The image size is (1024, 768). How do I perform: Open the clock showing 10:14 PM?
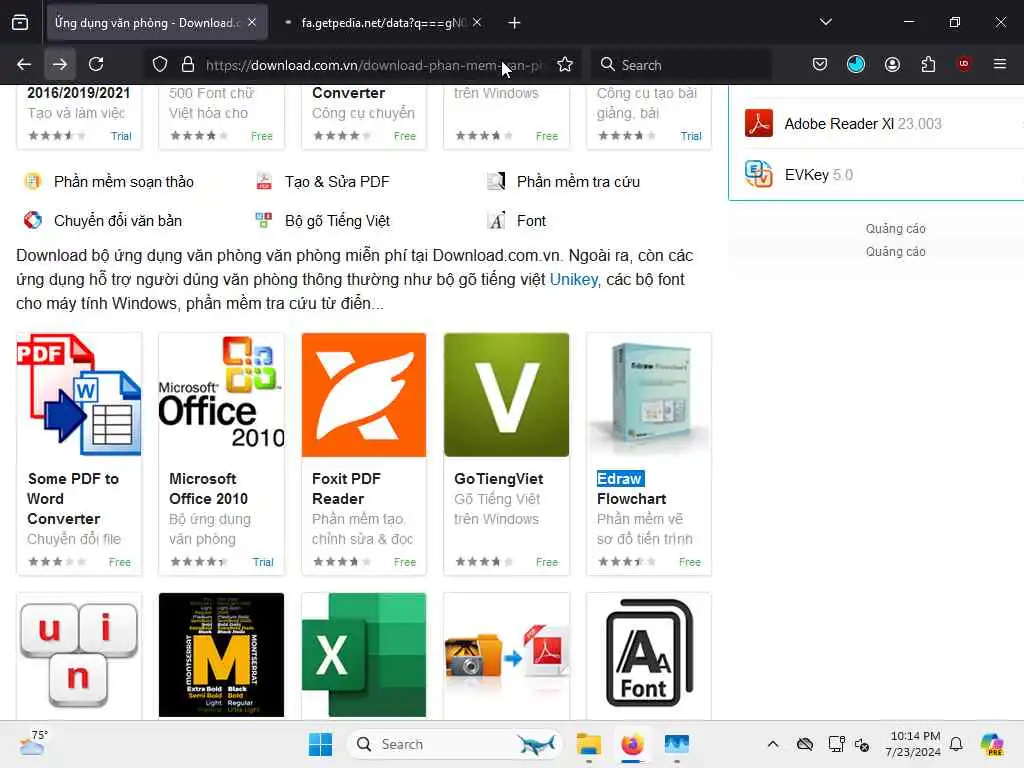click(914, 744)
